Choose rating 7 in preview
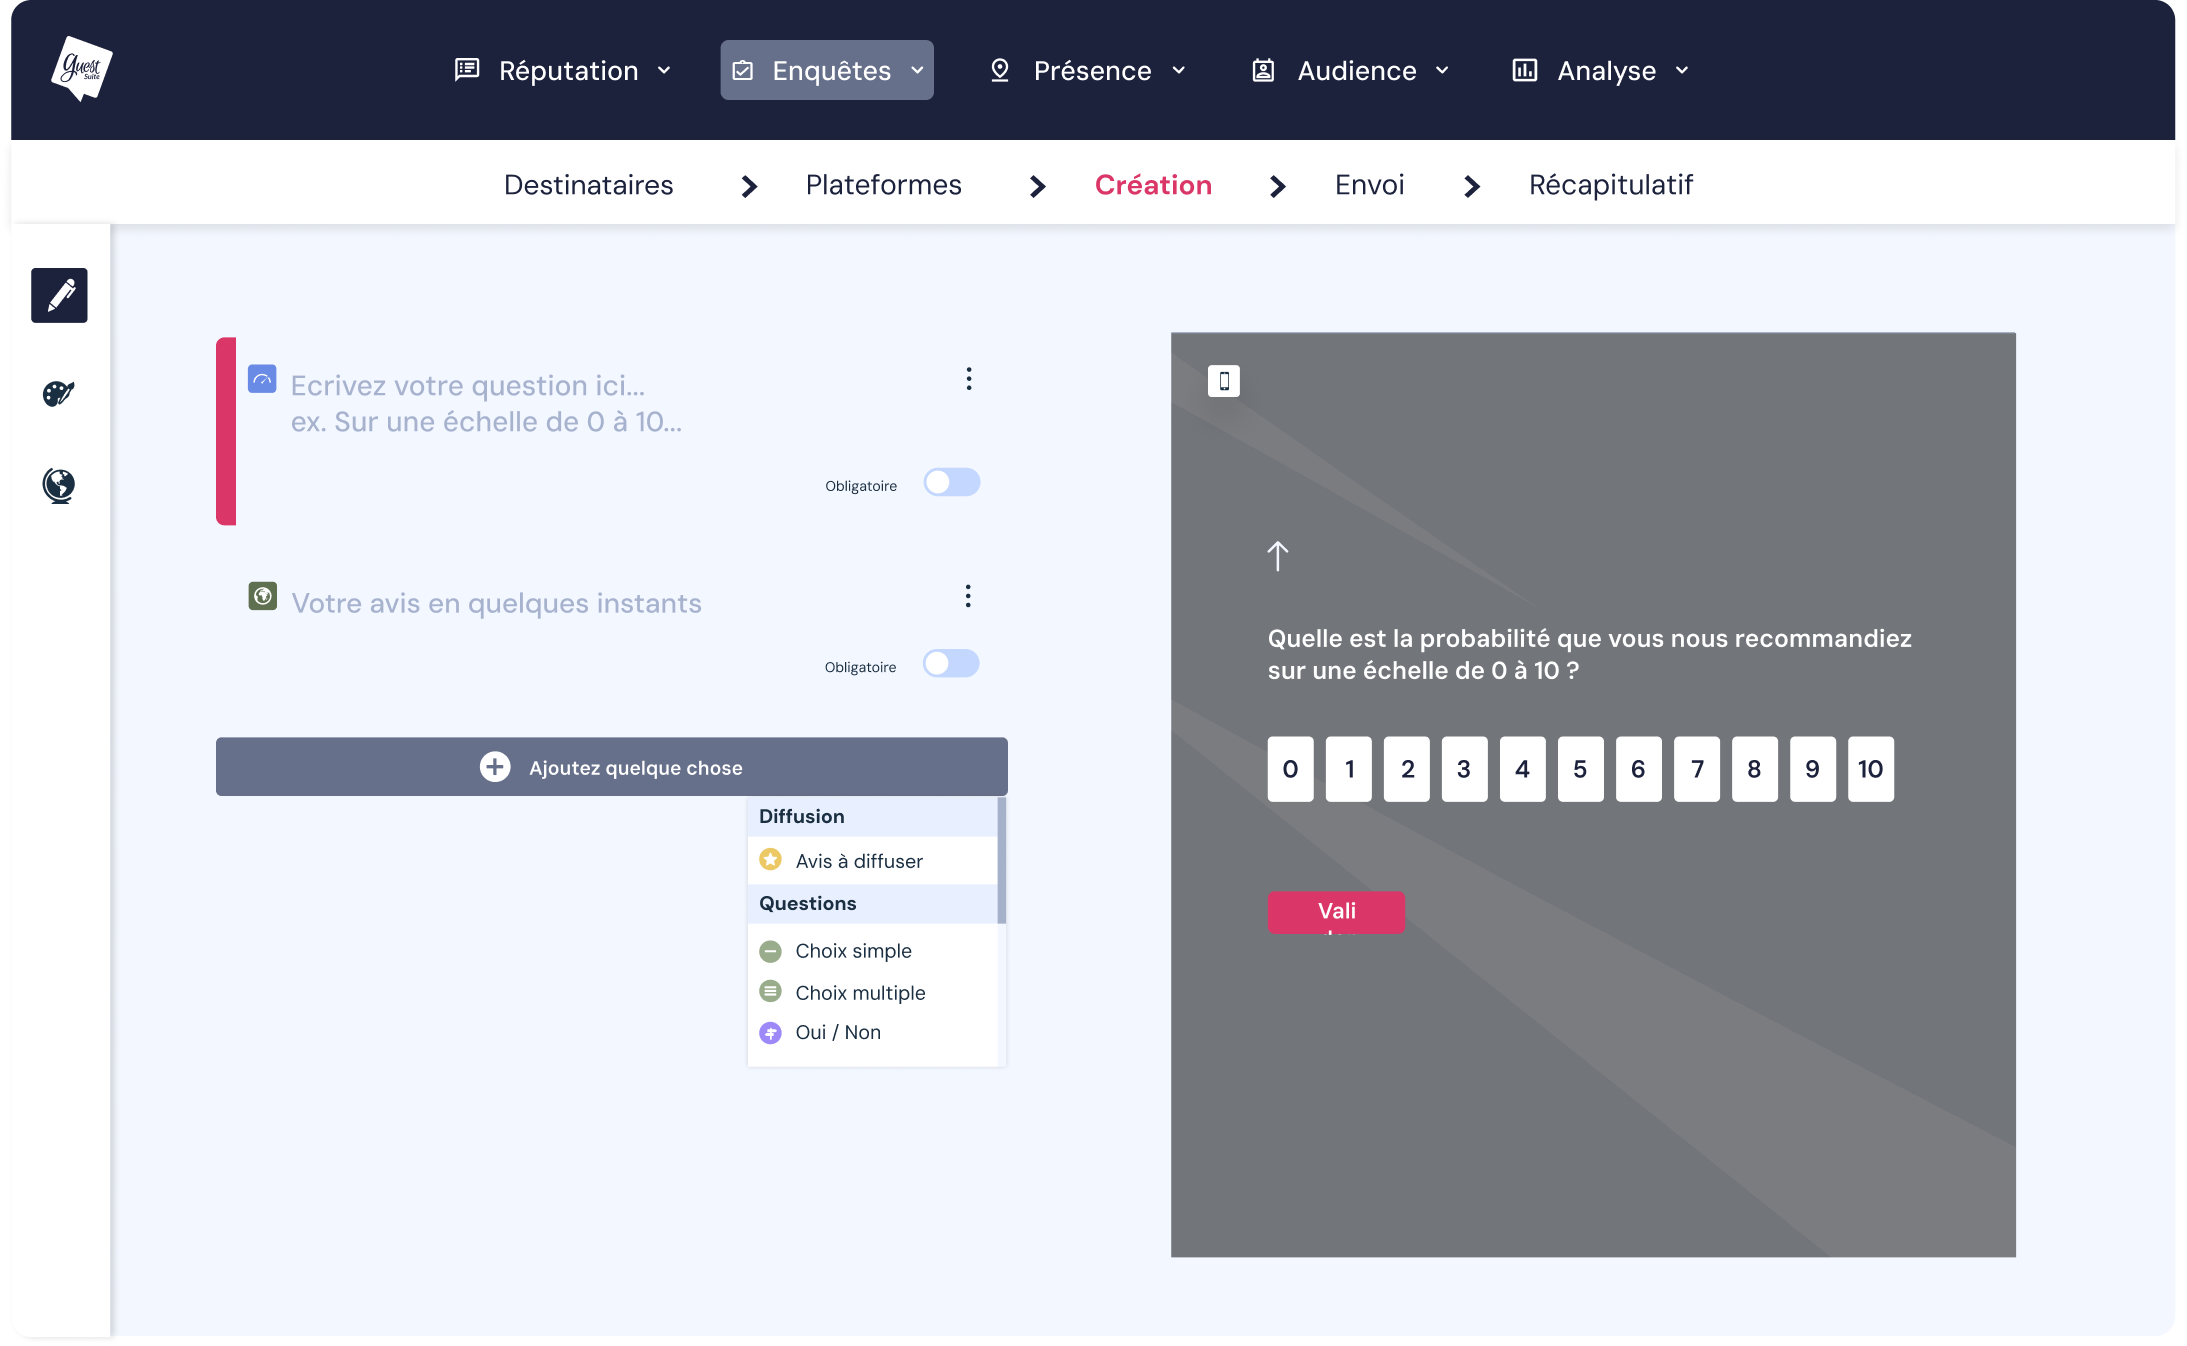This screenshot has height=1346, width=2187. click(x=1697, y=769)
